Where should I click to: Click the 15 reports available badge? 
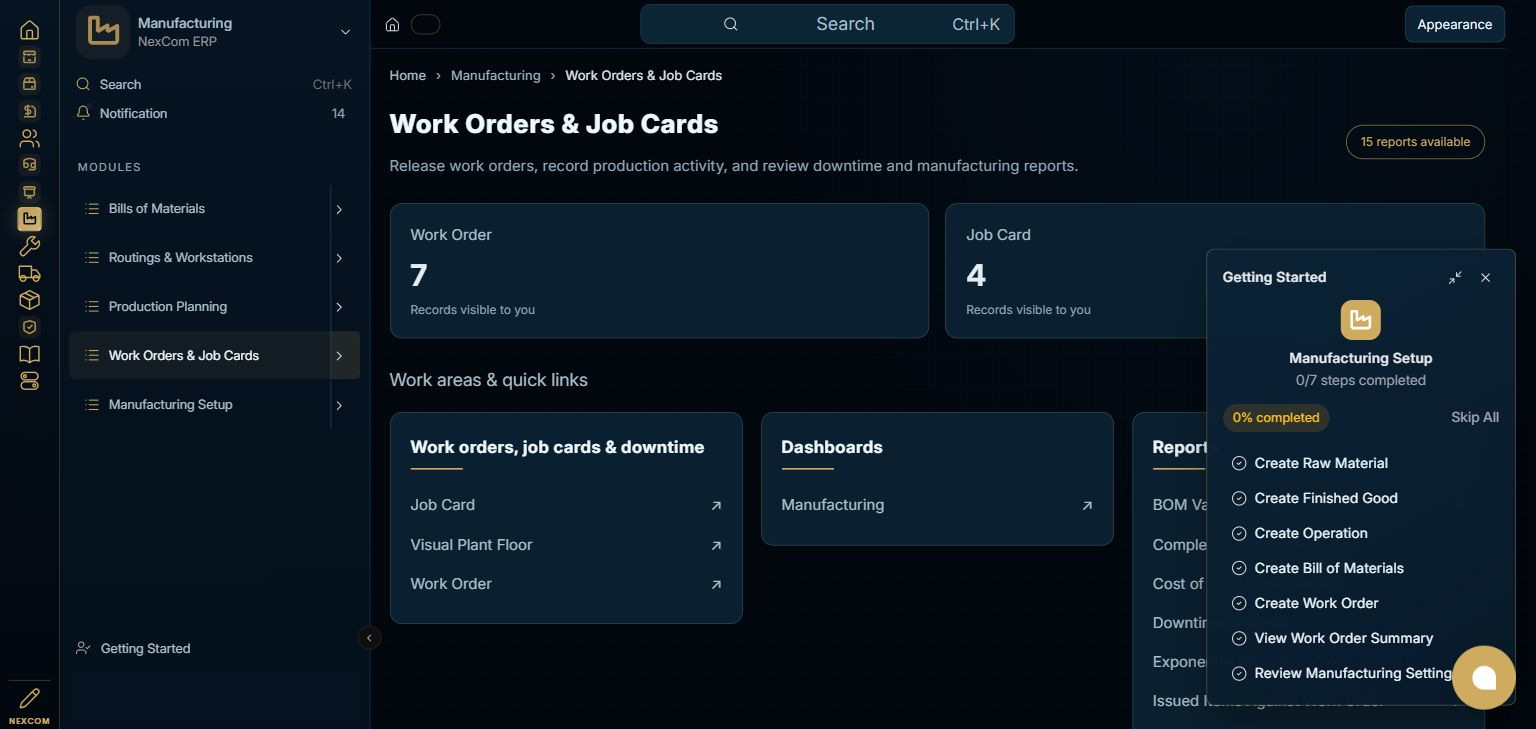[x=1415, y=142]
